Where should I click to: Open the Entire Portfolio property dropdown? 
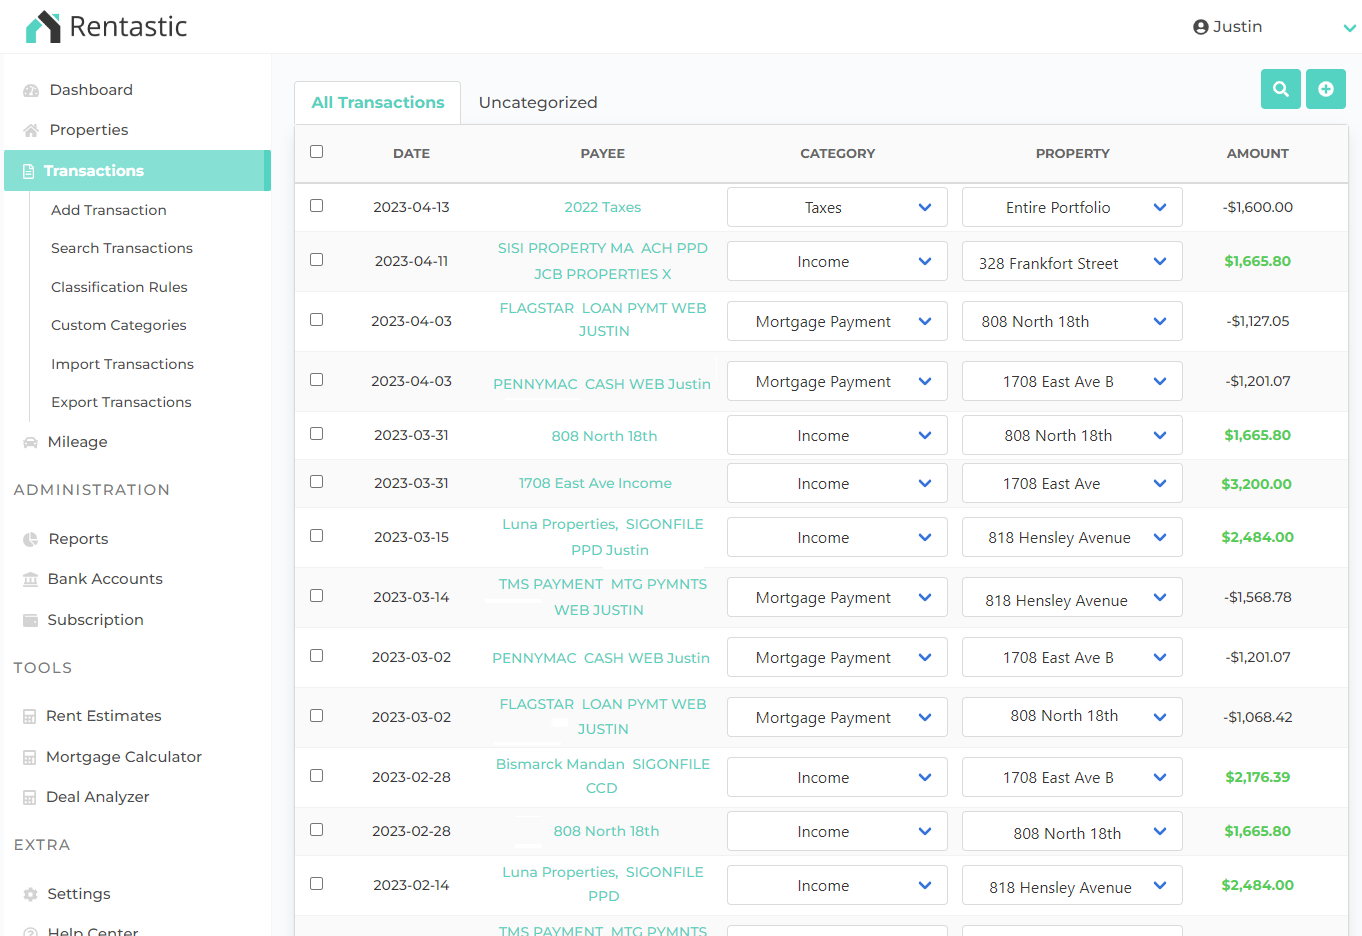pos(1071,207)
